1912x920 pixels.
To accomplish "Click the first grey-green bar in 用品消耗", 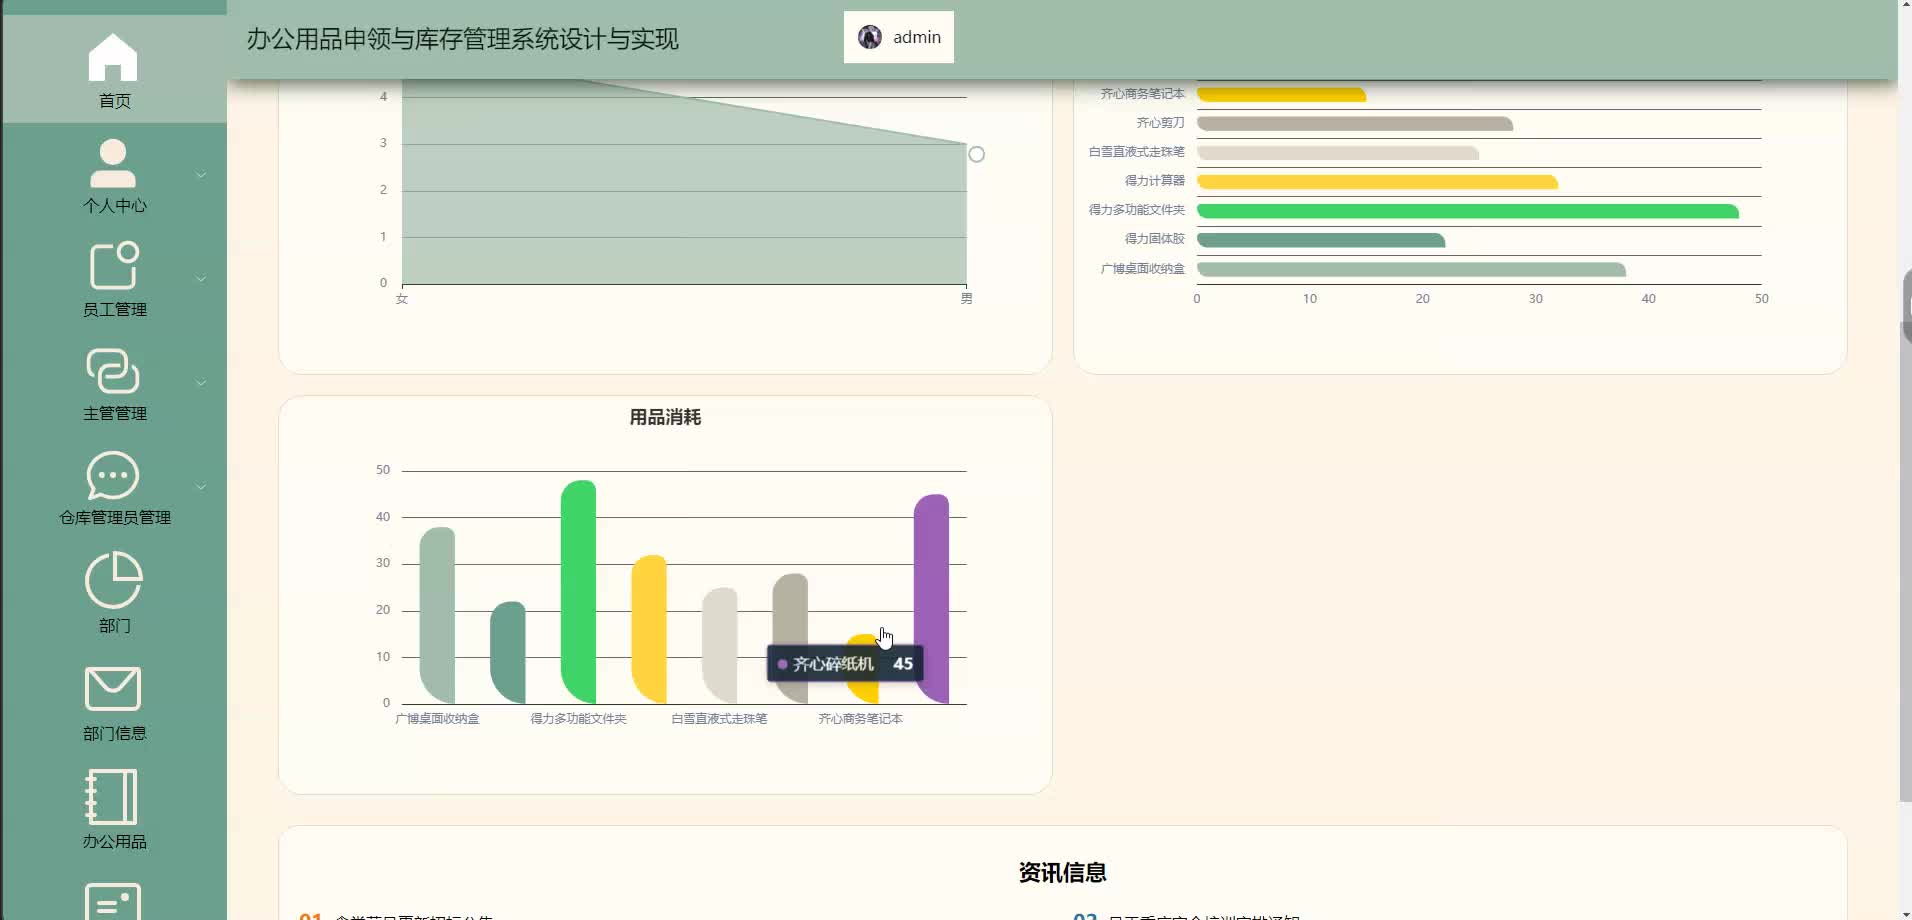I will coord(437,615).
